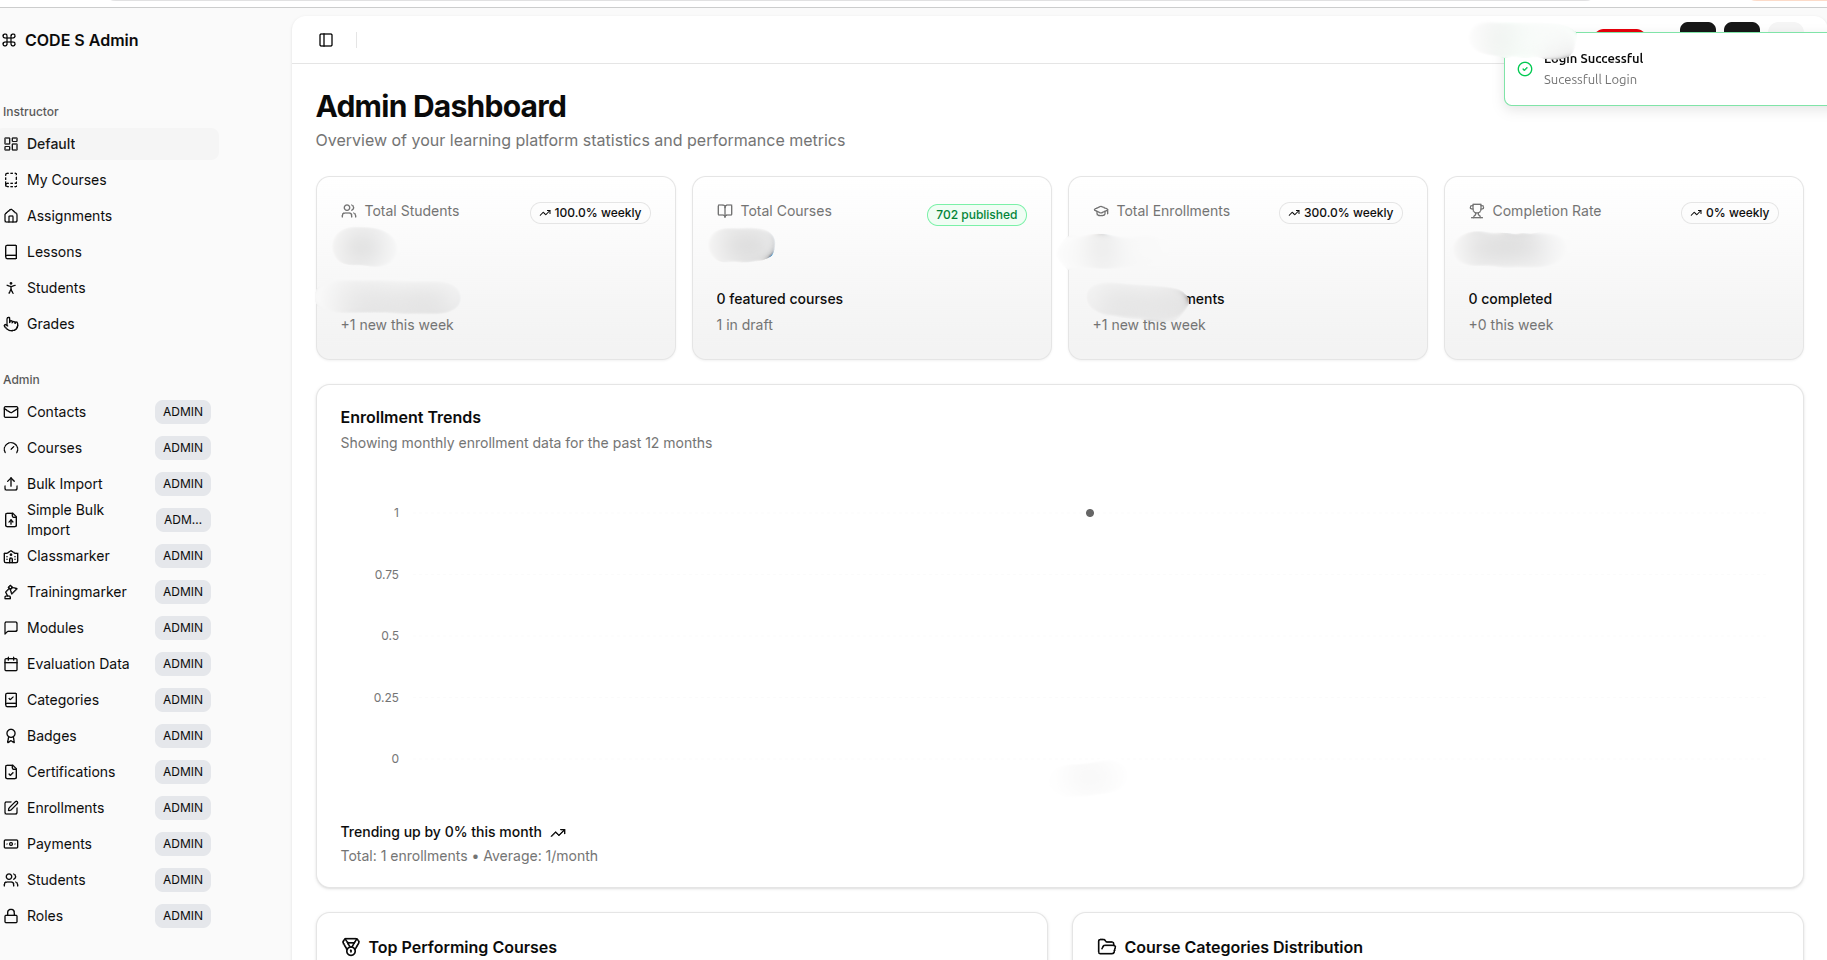This screenshot has height=960, width=1827.
Task: Select the Roles lock icon
Action: 11,915
